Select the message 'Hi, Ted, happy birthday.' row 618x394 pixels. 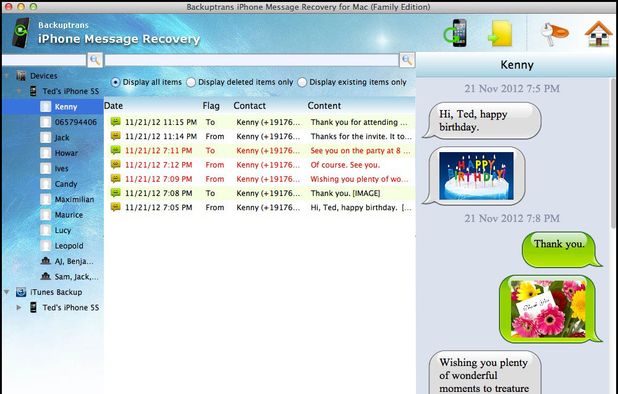click(x=259, y=207)
